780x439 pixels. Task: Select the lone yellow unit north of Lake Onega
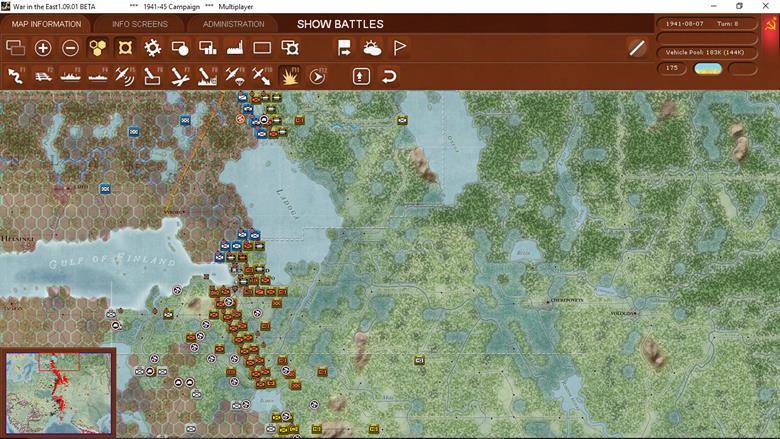tap(402, 120)
